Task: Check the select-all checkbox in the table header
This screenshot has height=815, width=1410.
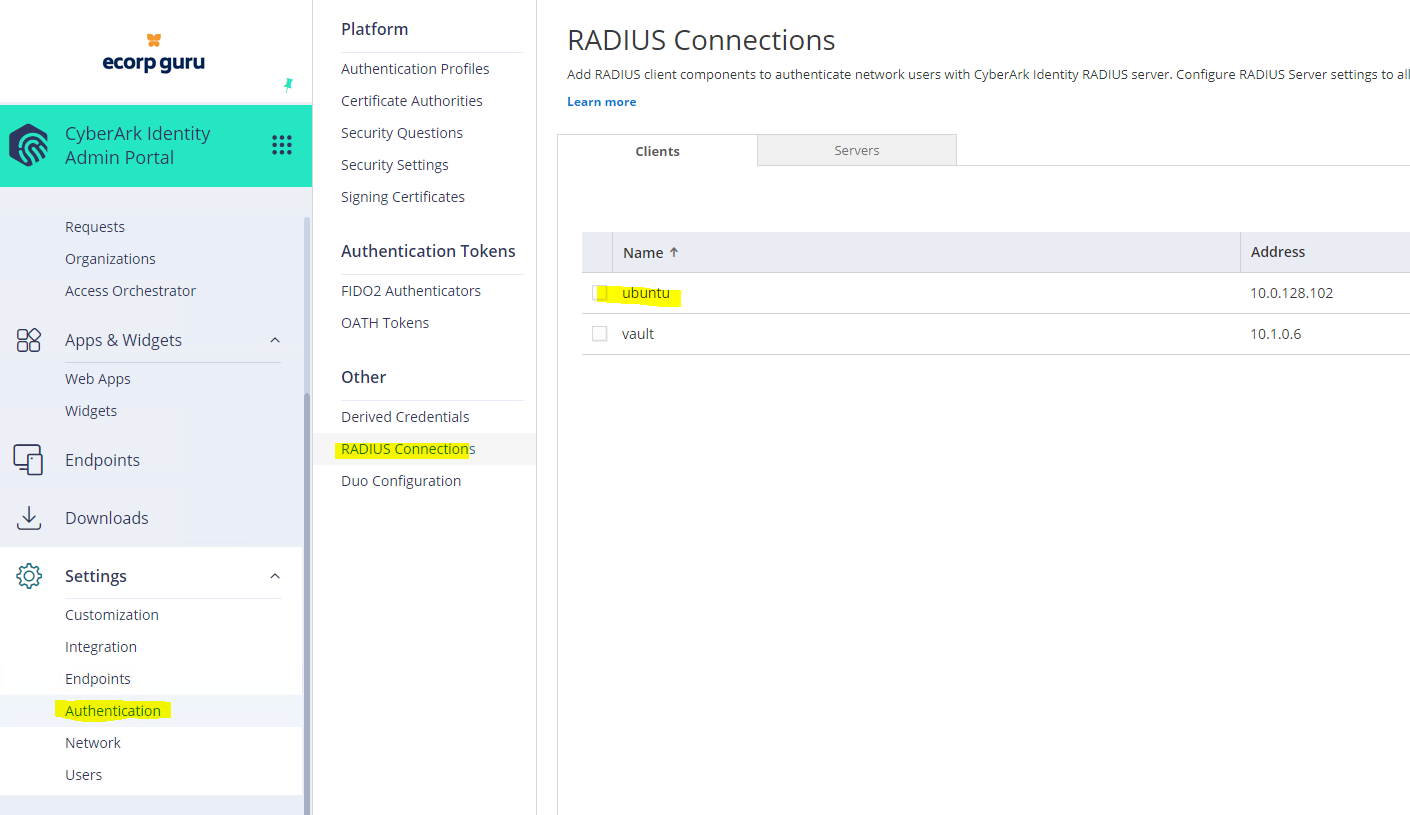Action: pos(597,252)
